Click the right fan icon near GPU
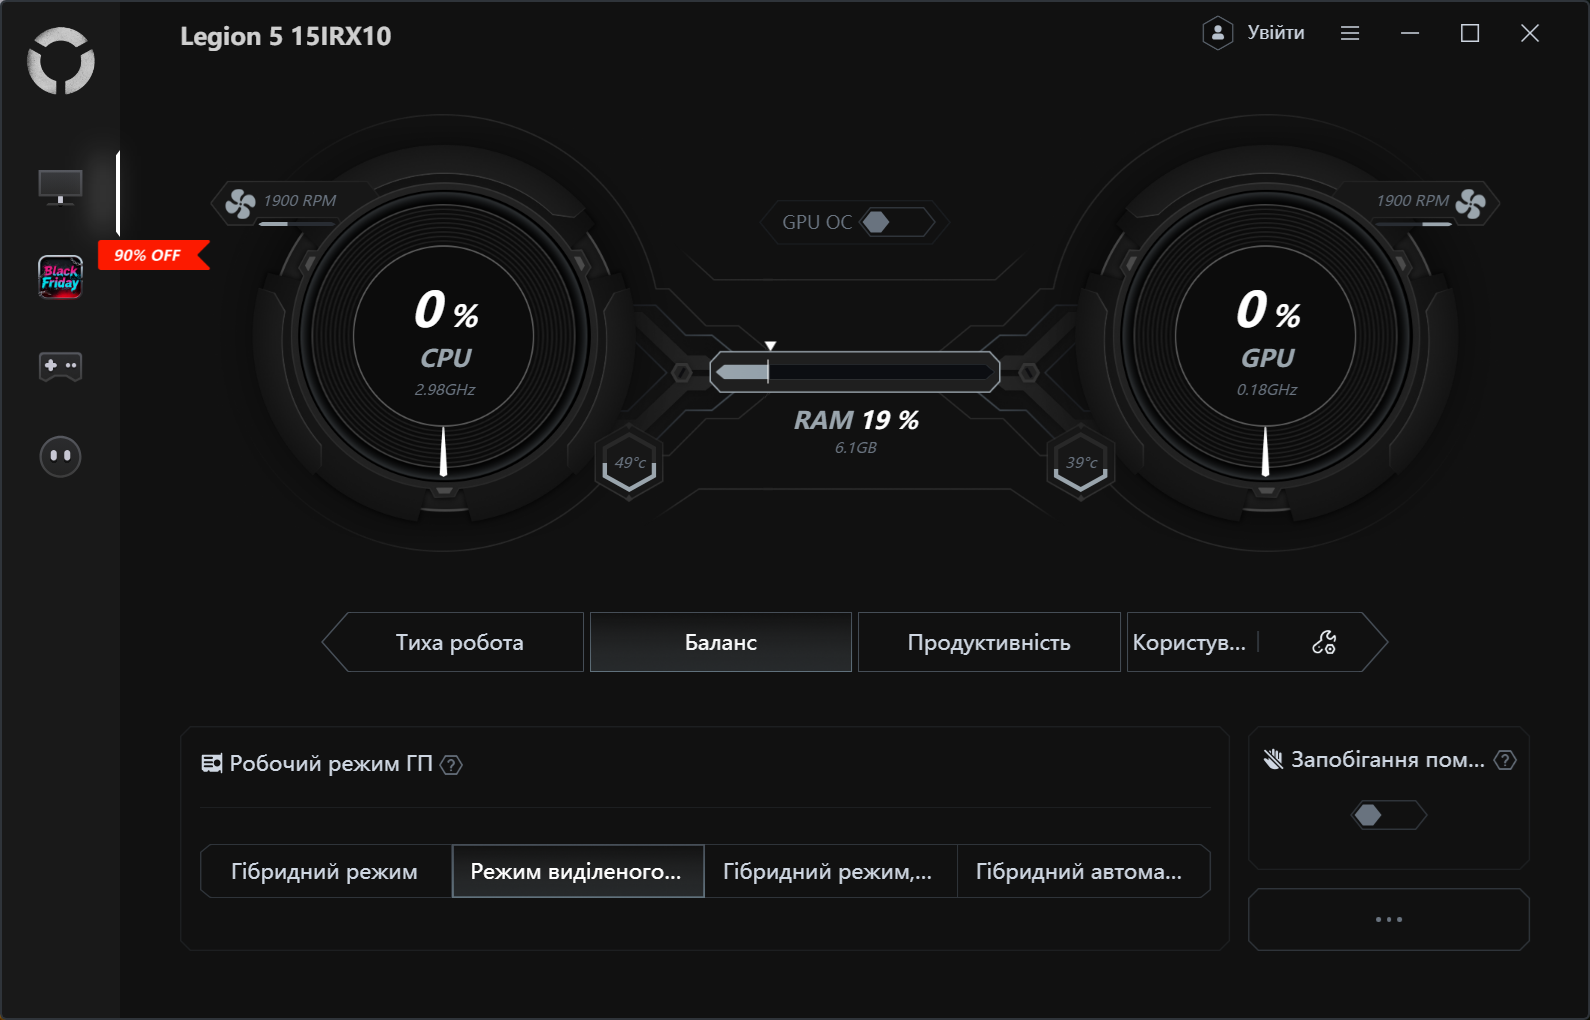This screenshot has height=1020, width=1590. [1470, 203]
